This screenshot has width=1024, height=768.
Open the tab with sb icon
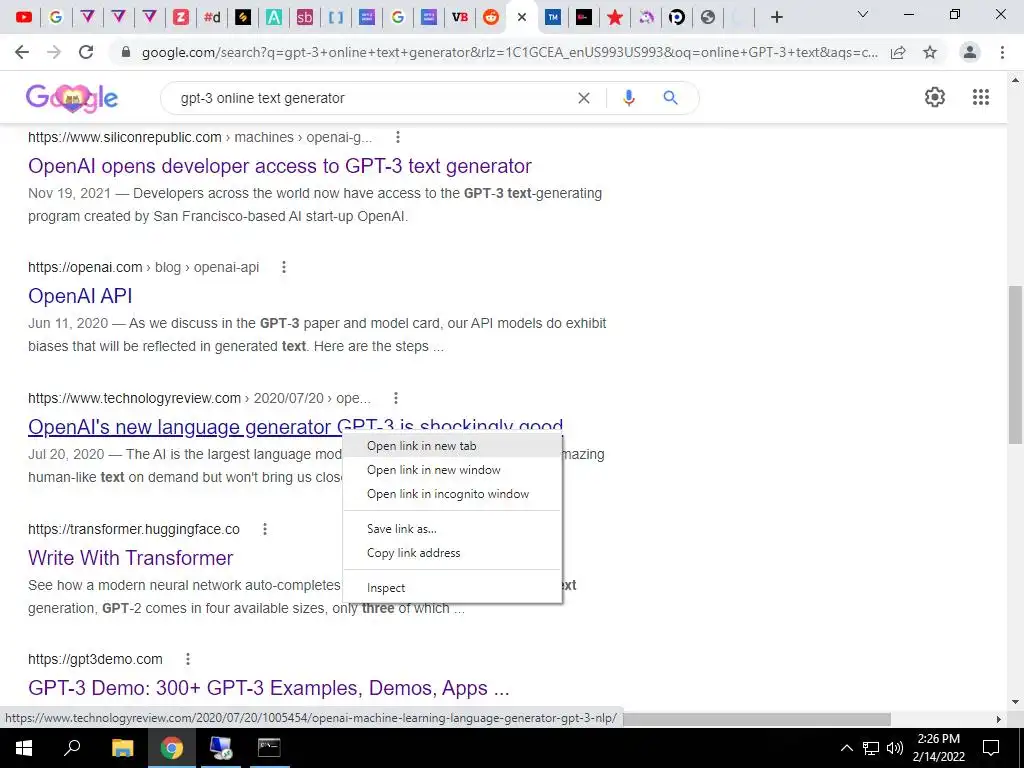click(x=304, y=17)
